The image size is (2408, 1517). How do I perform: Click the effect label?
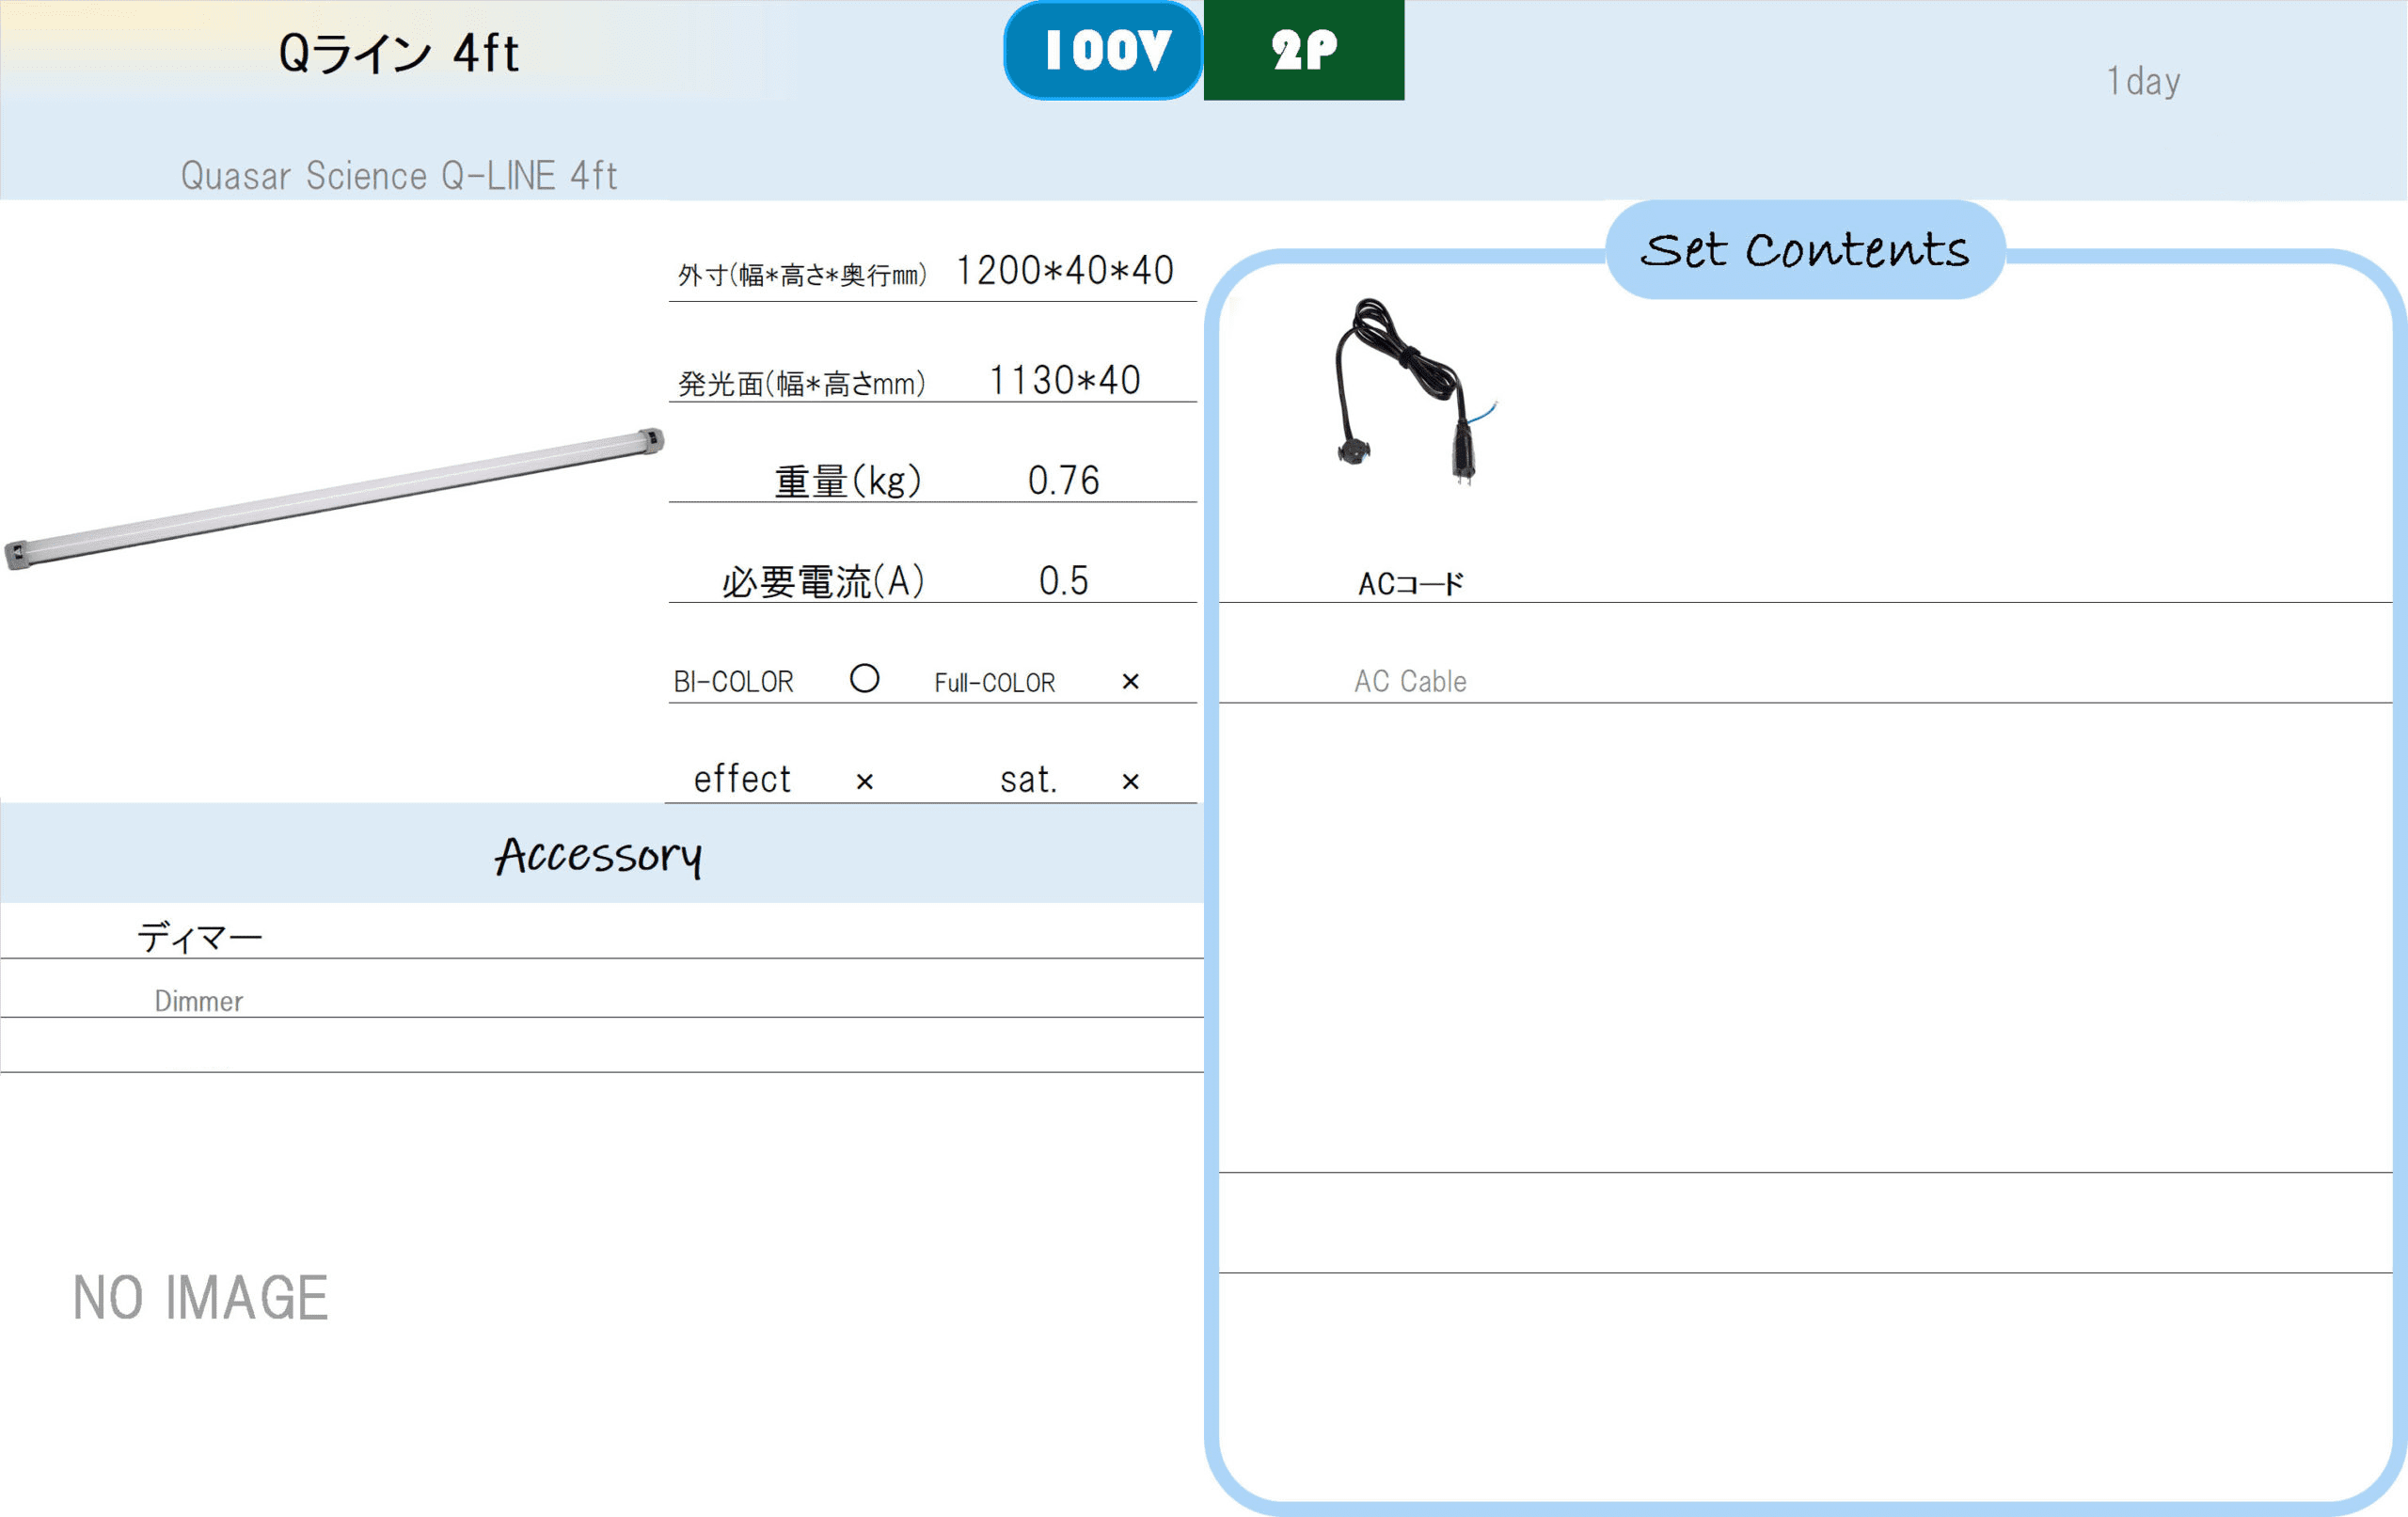pyautogui.click(x=742, y=779)
